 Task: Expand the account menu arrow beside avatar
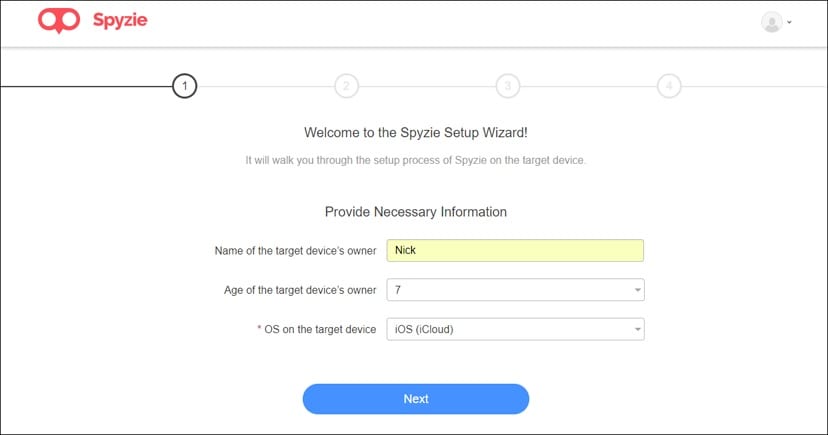coord(790,22)
